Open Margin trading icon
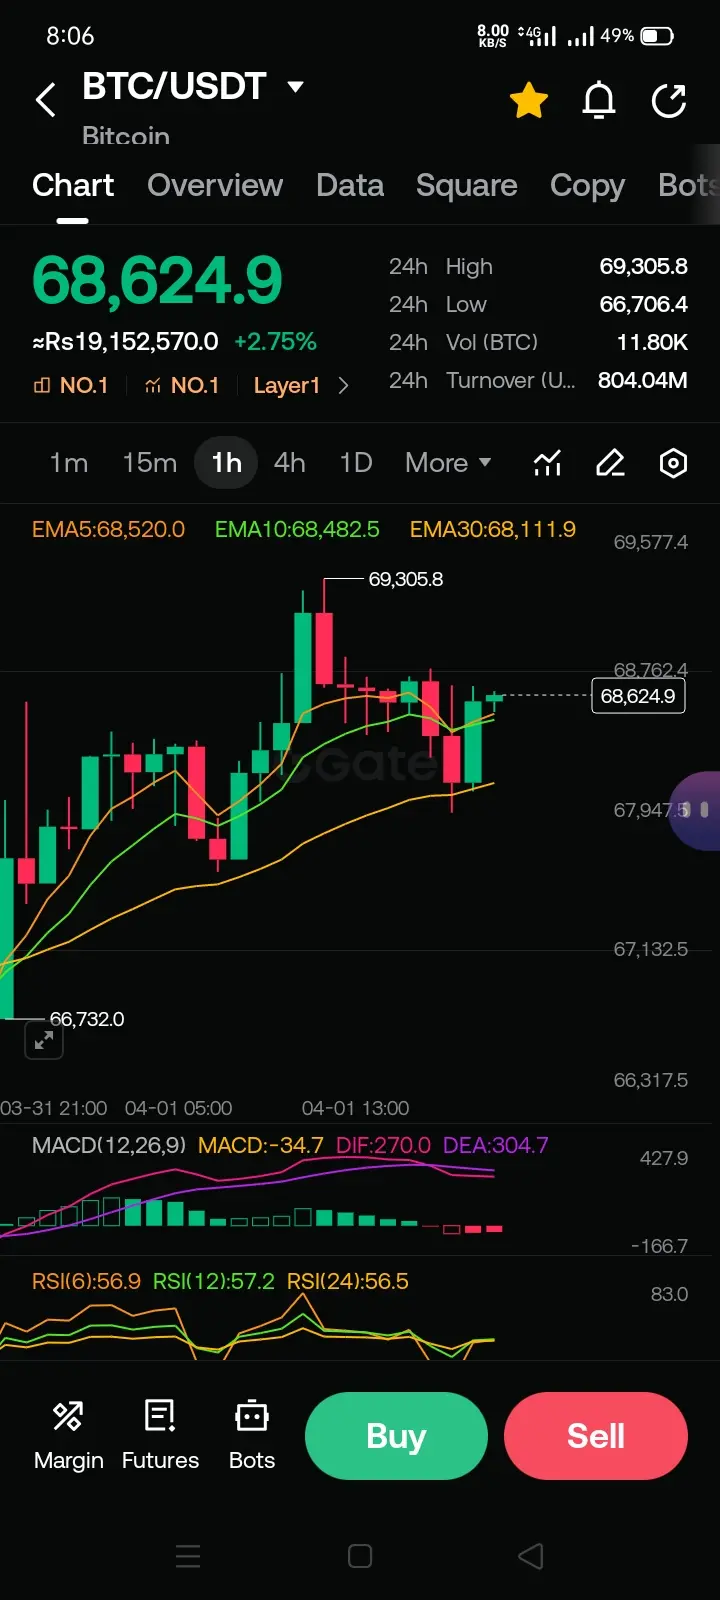The image size is (720, 1600). click(x=68, y=1436)
